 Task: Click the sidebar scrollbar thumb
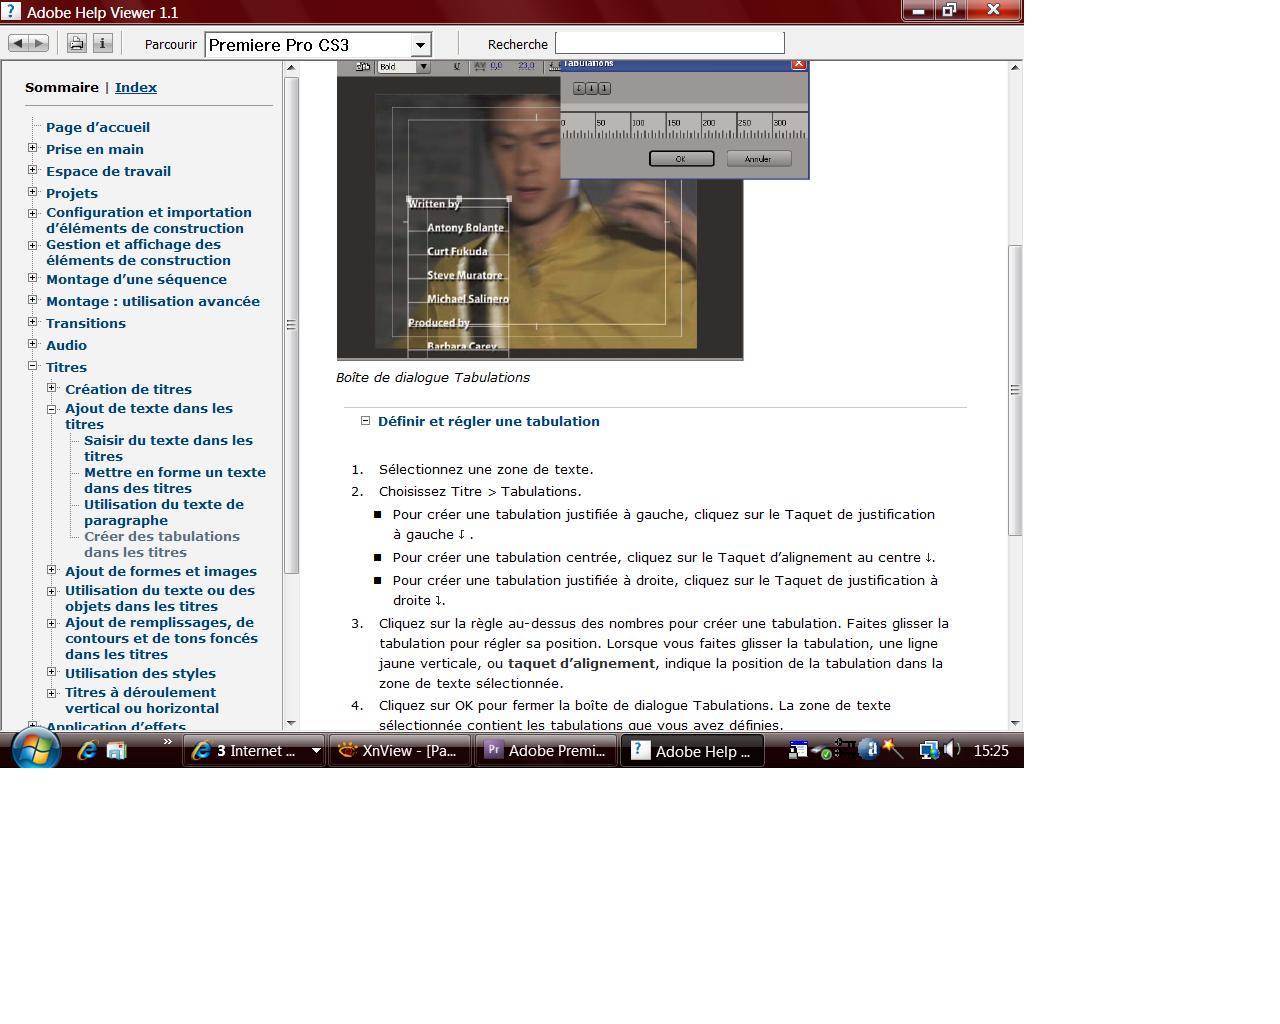(x=291, y=325)
